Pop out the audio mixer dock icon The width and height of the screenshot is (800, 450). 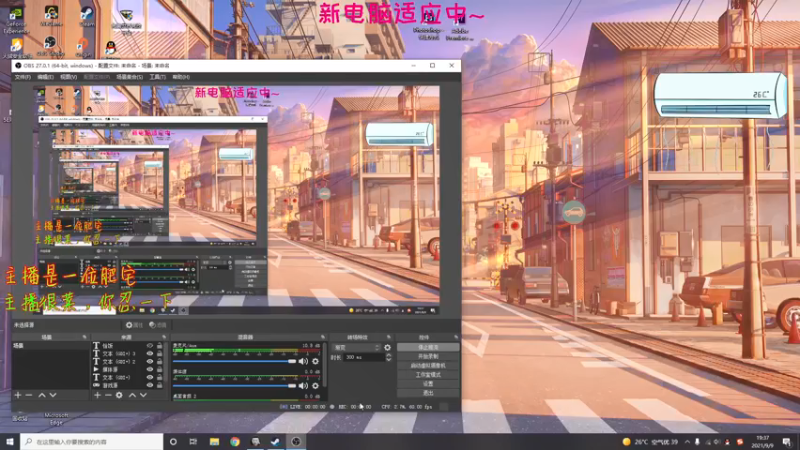tap(323, 337)
